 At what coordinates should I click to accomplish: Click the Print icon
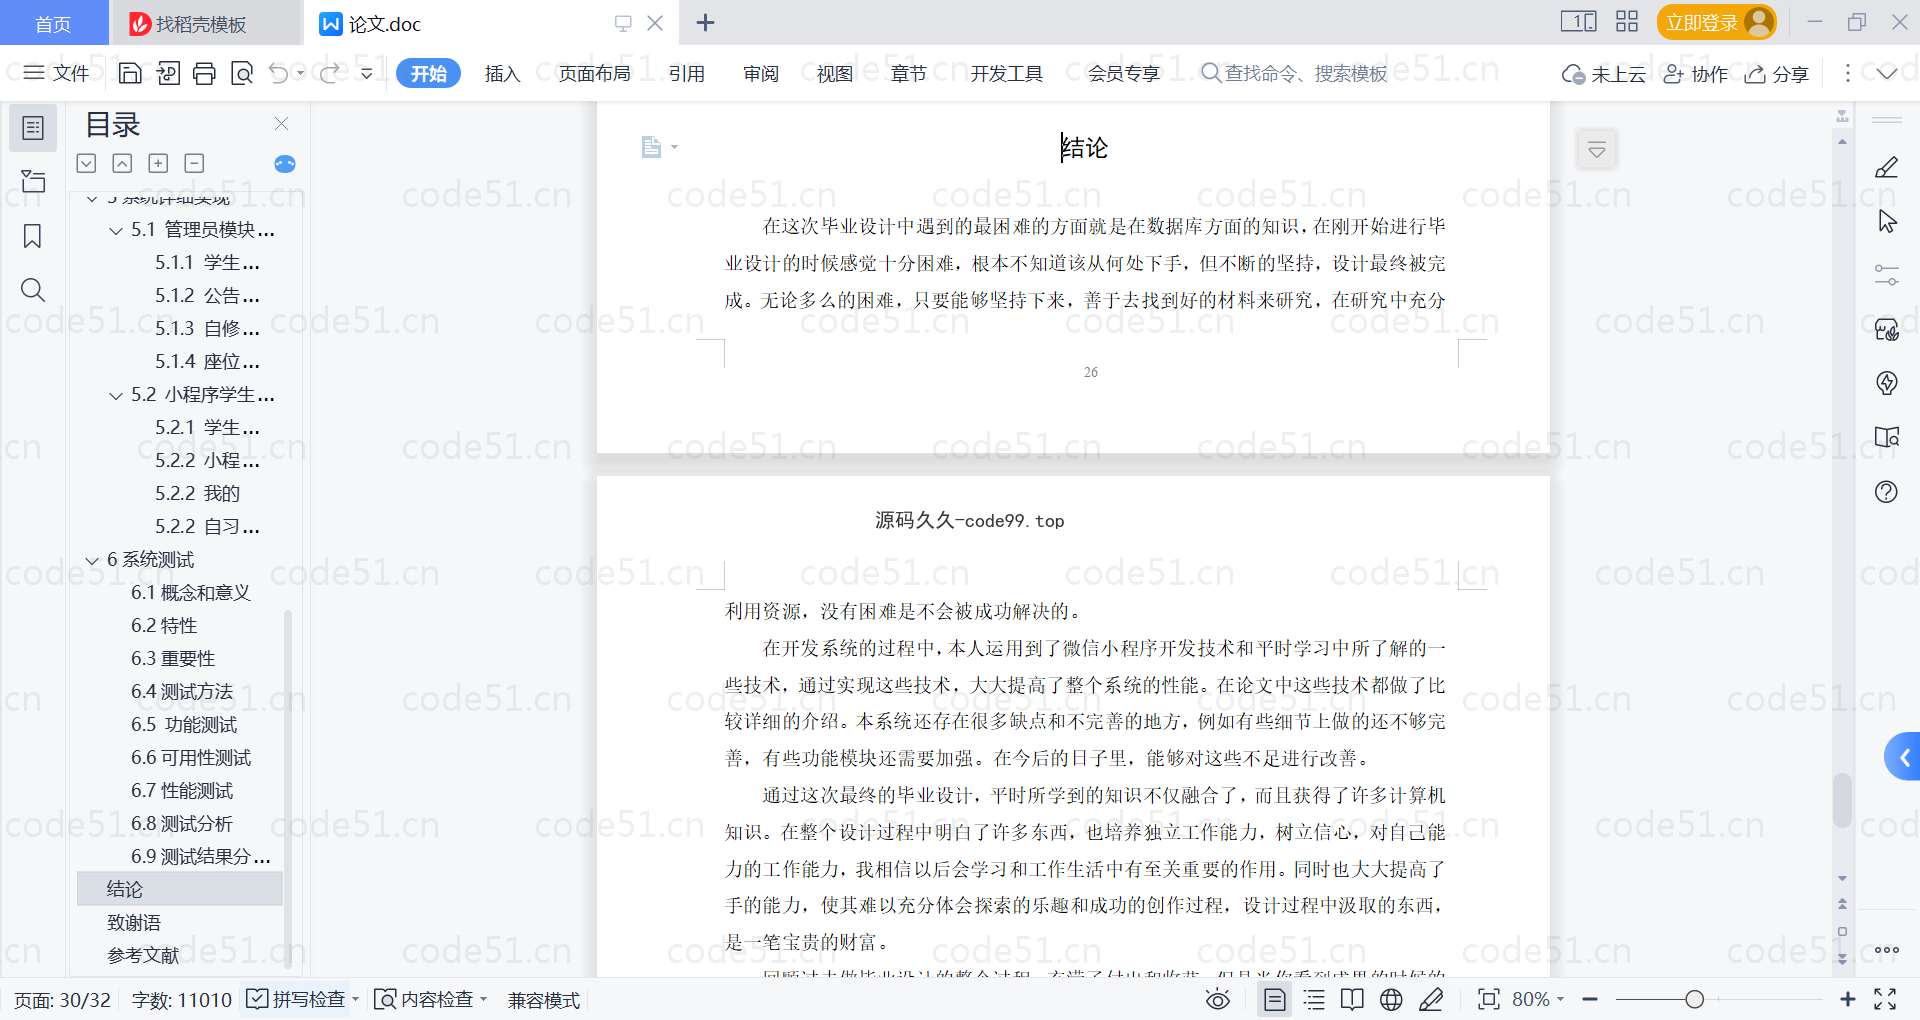coord(205,73)
